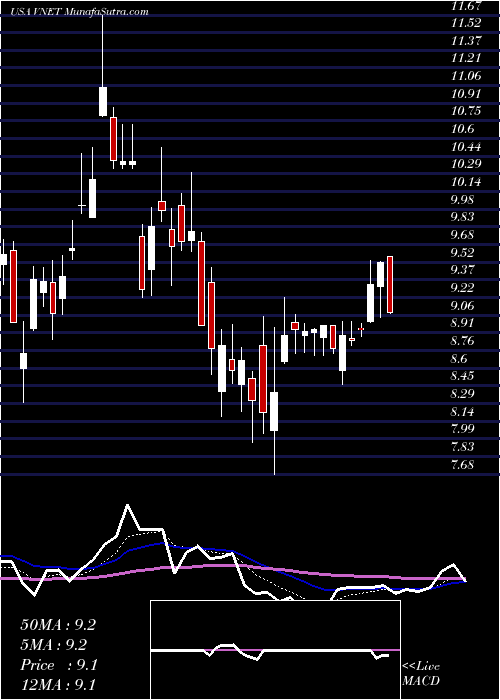
Task: Select the 9.37 price axis label
Action: 462,271
